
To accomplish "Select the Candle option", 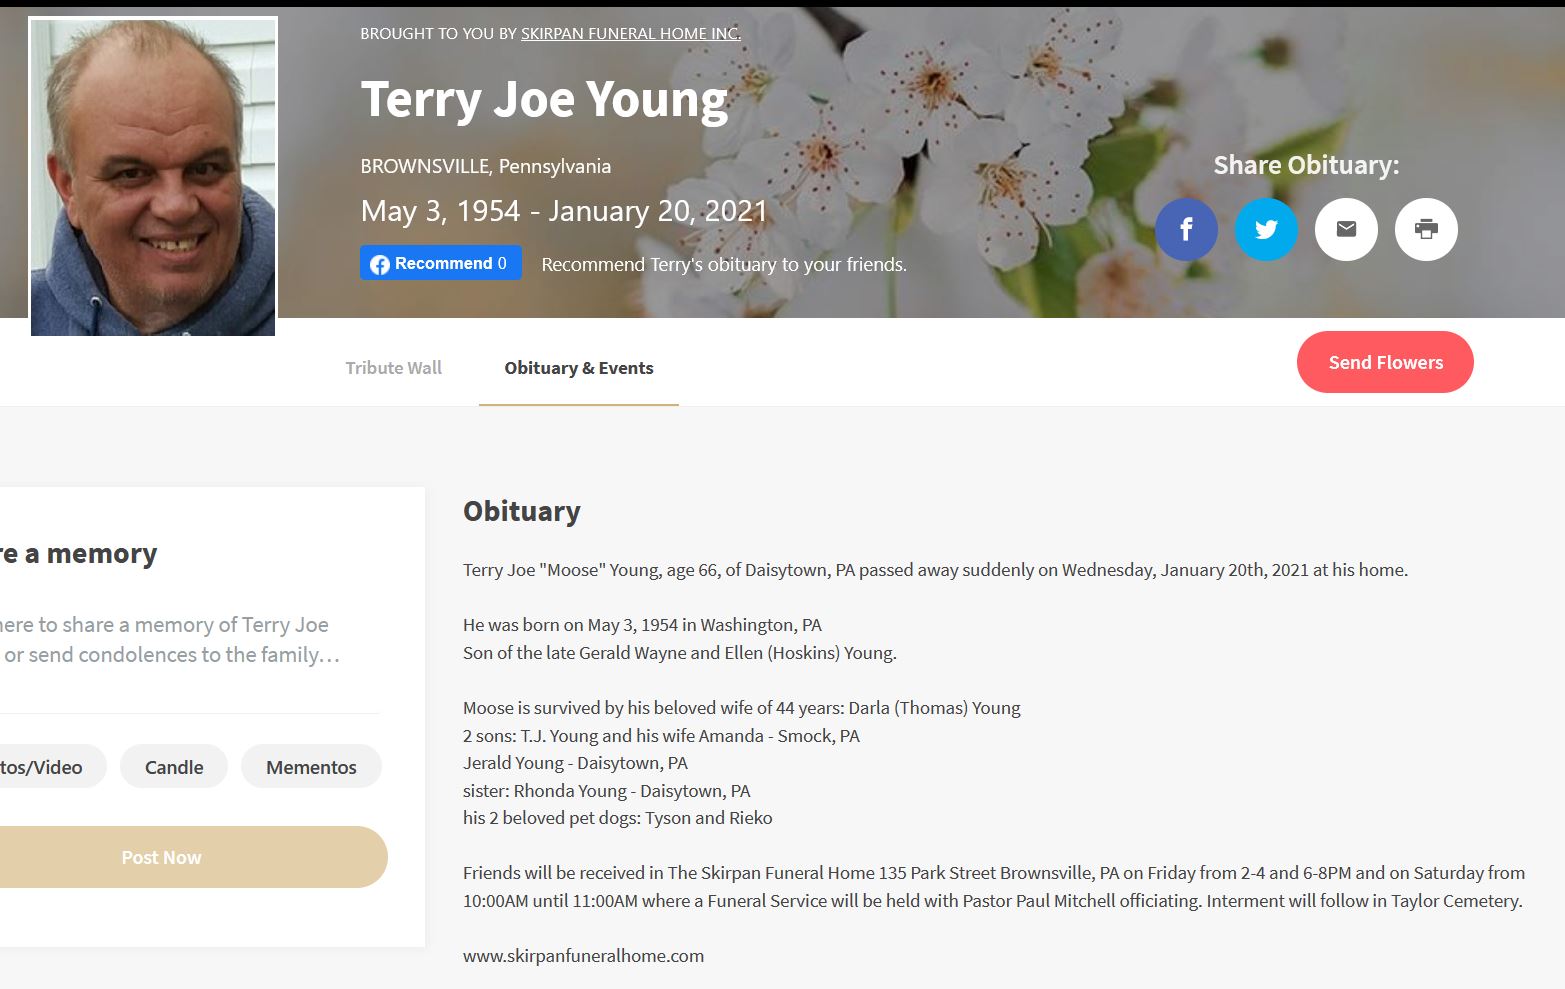I will (174, 767).
